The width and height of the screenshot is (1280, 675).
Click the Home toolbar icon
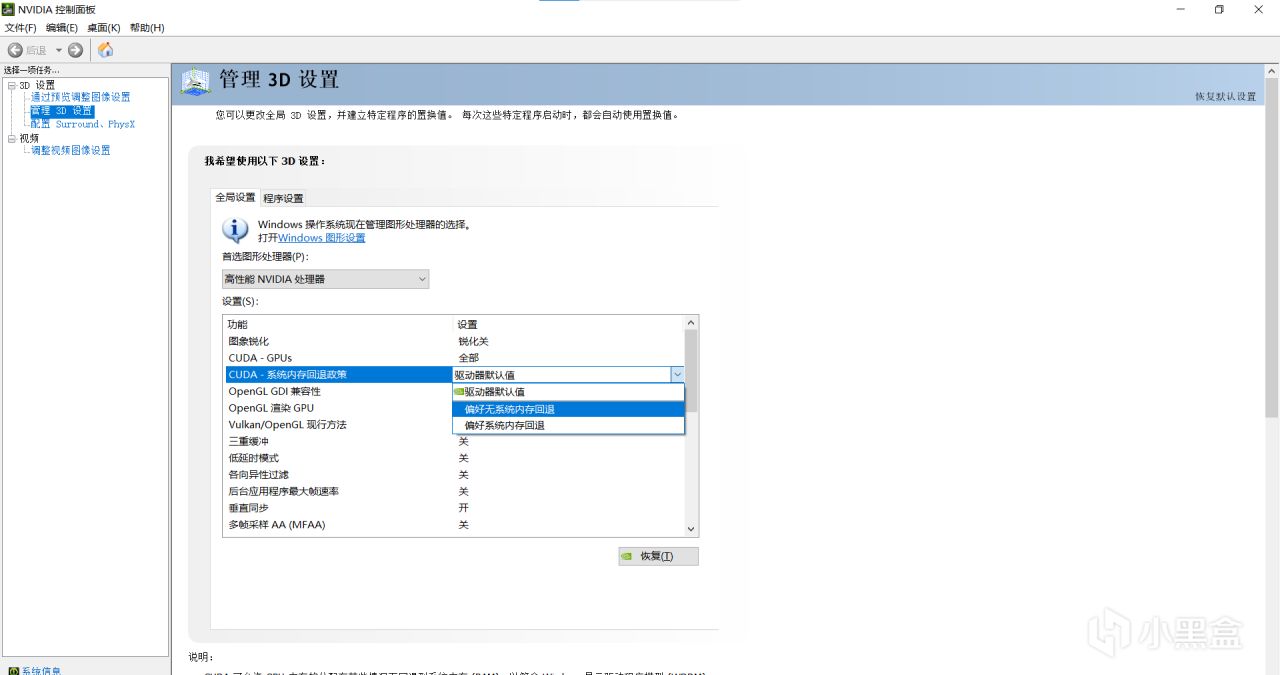pos(105,50)
